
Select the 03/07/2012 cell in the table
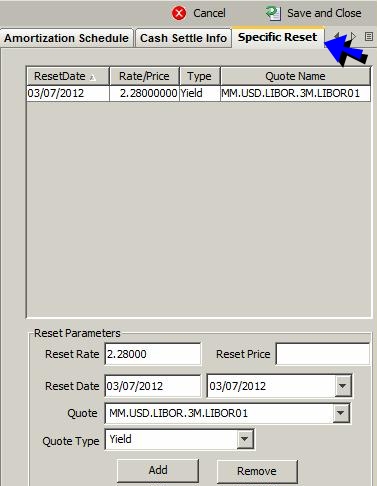(68, 93)
